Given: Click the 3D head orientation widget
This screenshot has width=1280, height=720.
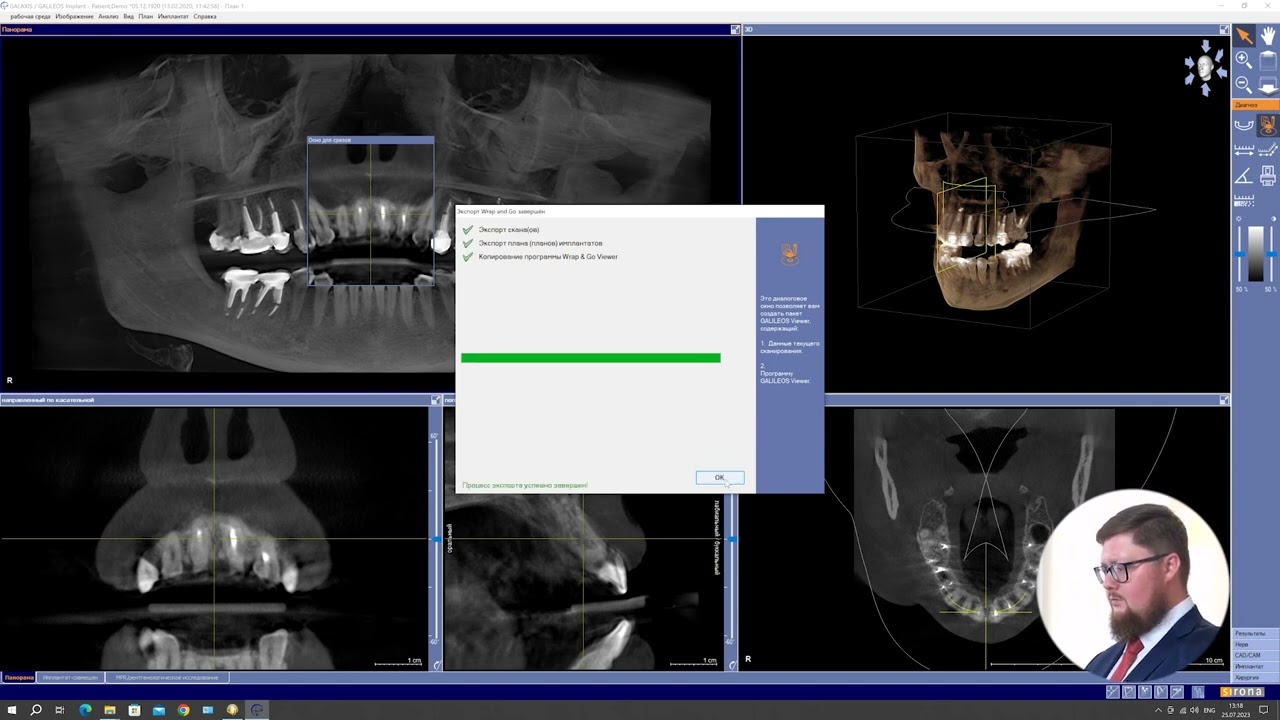Looking at the screenshot, I should coord(1205,67).
